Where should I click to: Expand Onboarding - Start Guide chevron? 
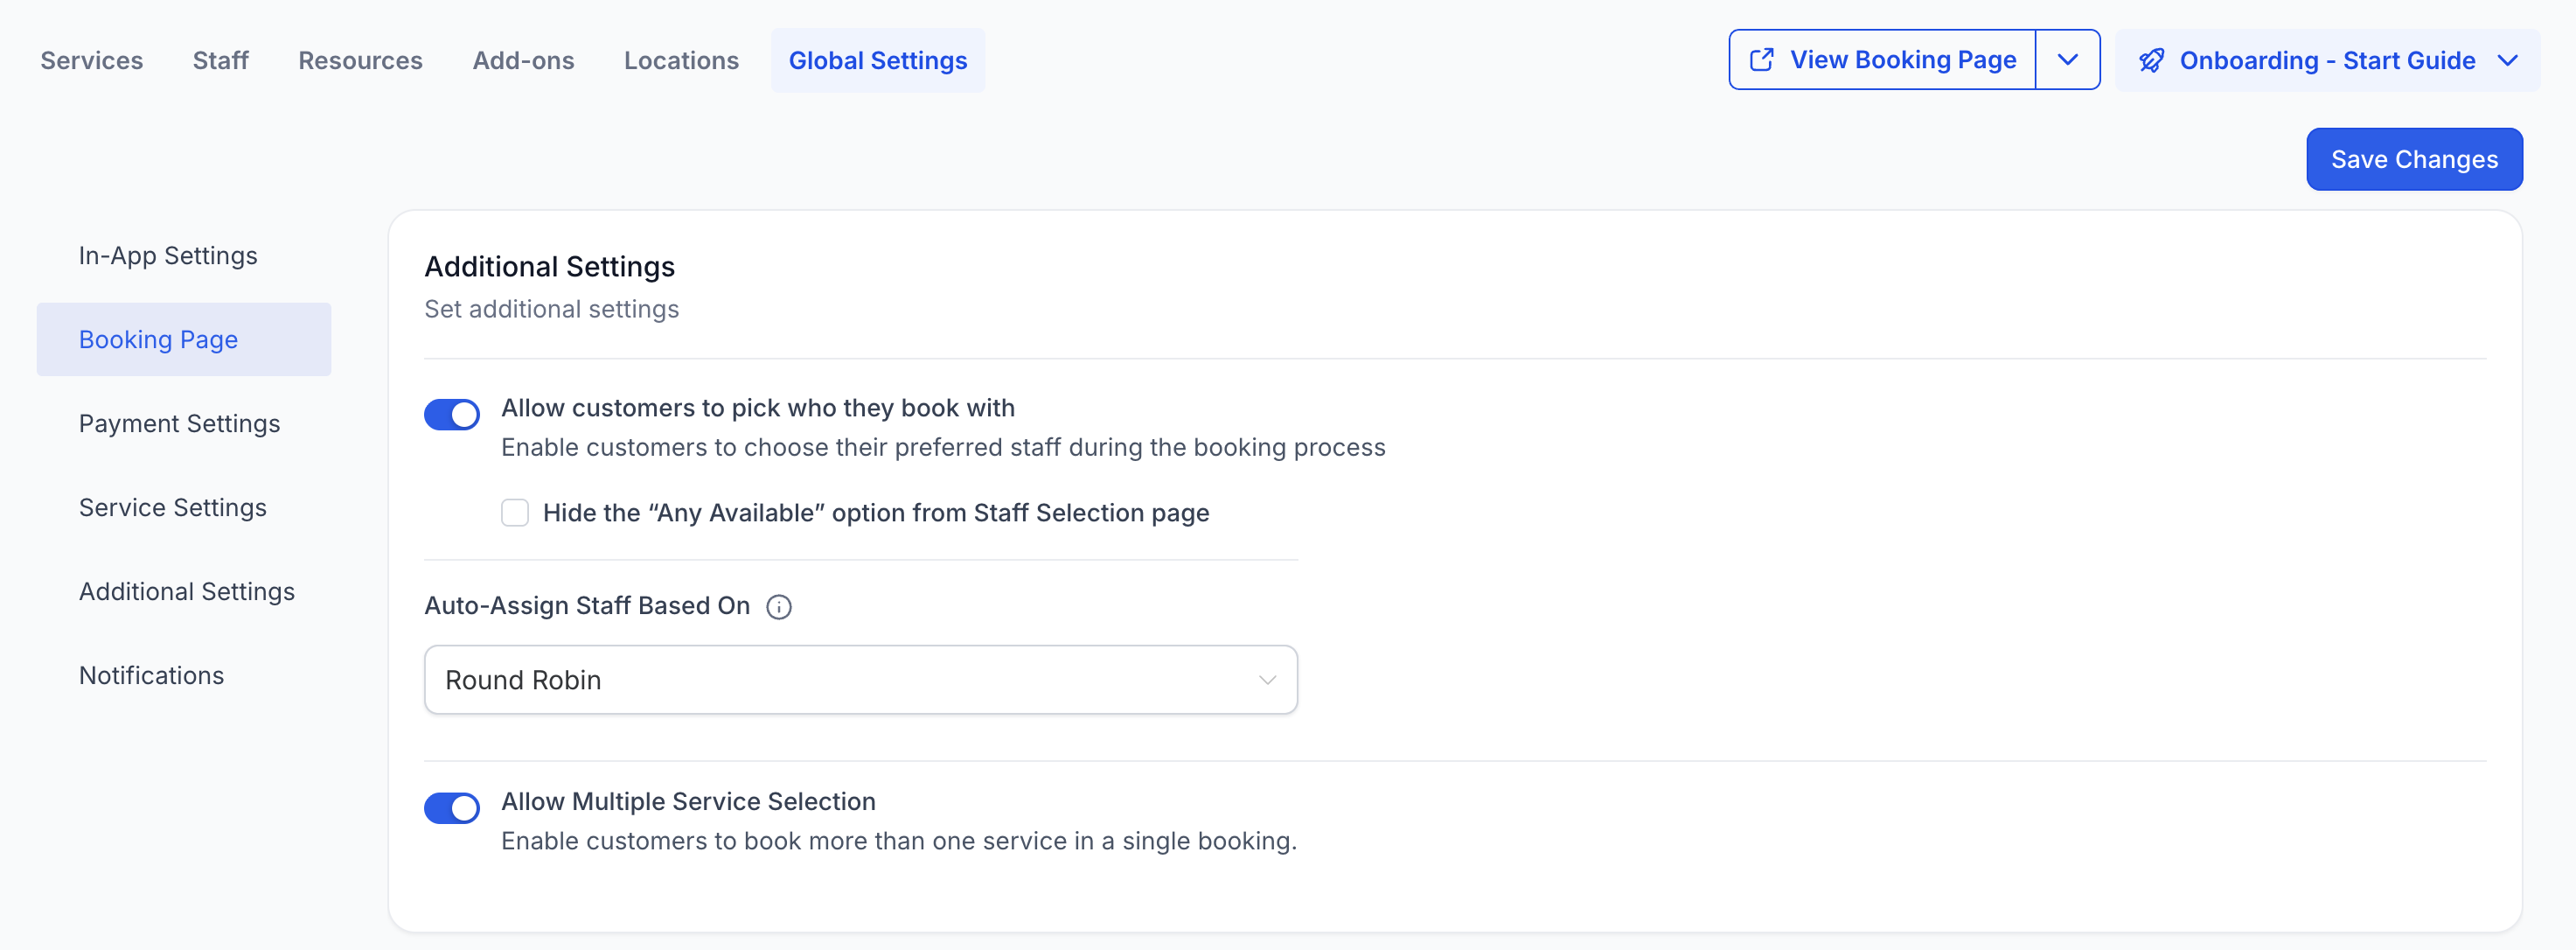tap(2506, 61)
